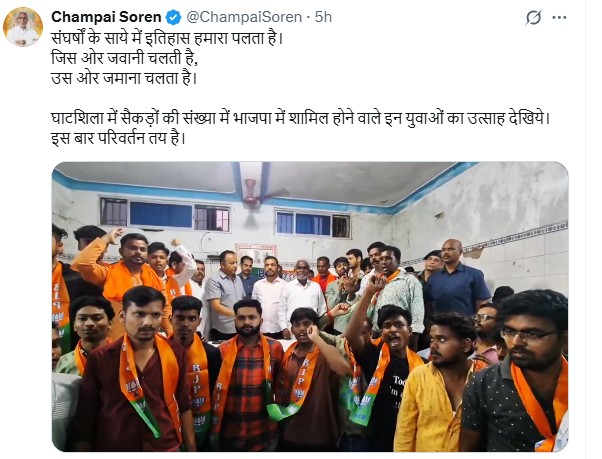
Task: Click the final line ending 'तय है'
Action: tap(118, 139)
